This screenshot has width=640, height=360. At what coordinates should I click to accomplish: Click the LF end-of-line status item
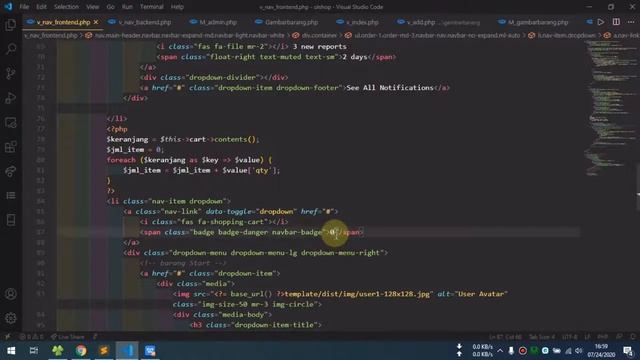tap(587, 337)
